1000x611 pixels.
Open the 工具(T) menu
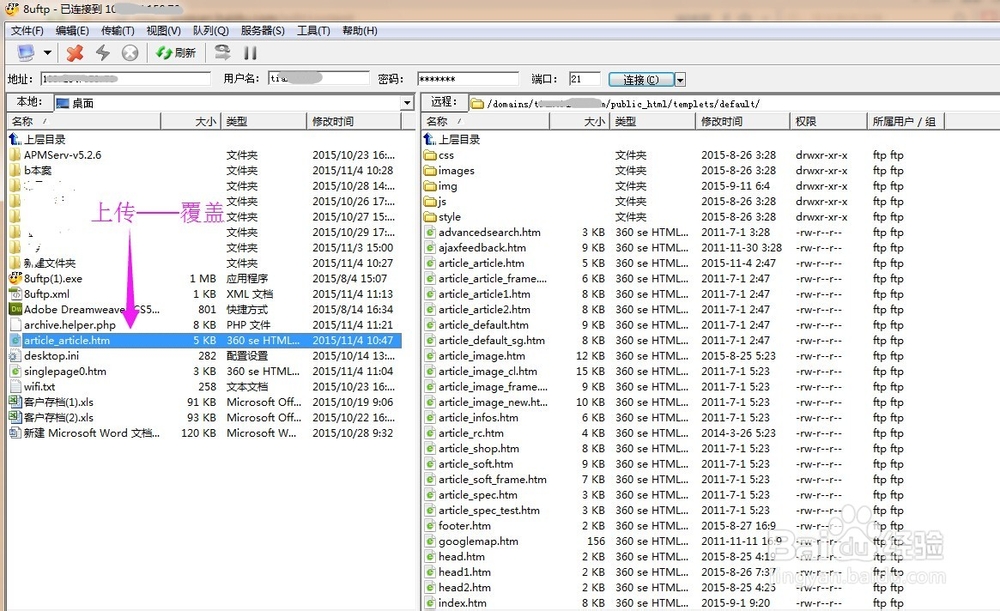pos(313,31)
